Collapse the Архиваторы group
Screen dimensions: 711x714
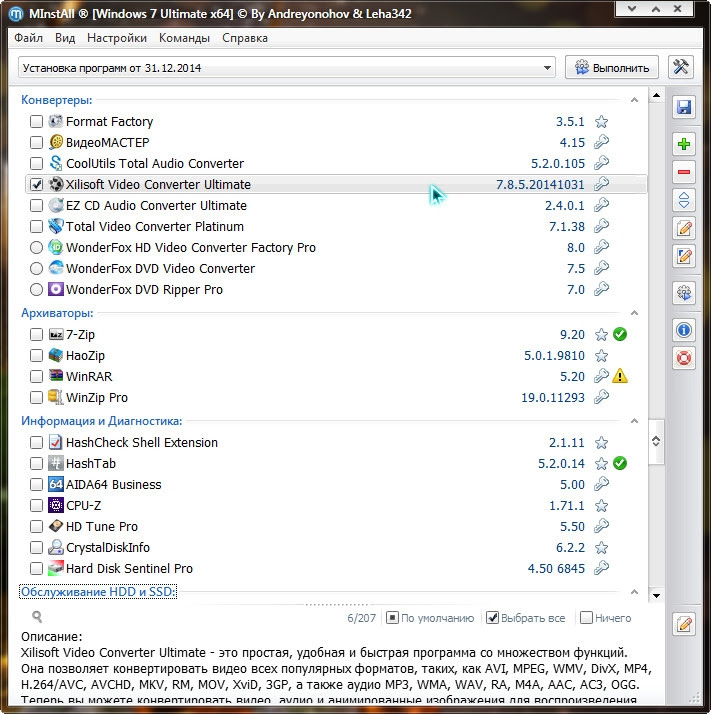pyautogui.click(x=634, y=313)
